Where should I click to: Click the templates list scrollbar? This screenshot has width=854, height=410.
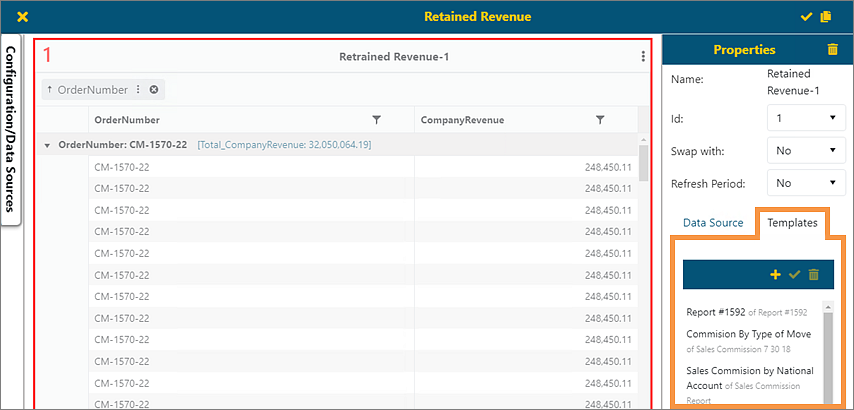[x=828, y=350]
